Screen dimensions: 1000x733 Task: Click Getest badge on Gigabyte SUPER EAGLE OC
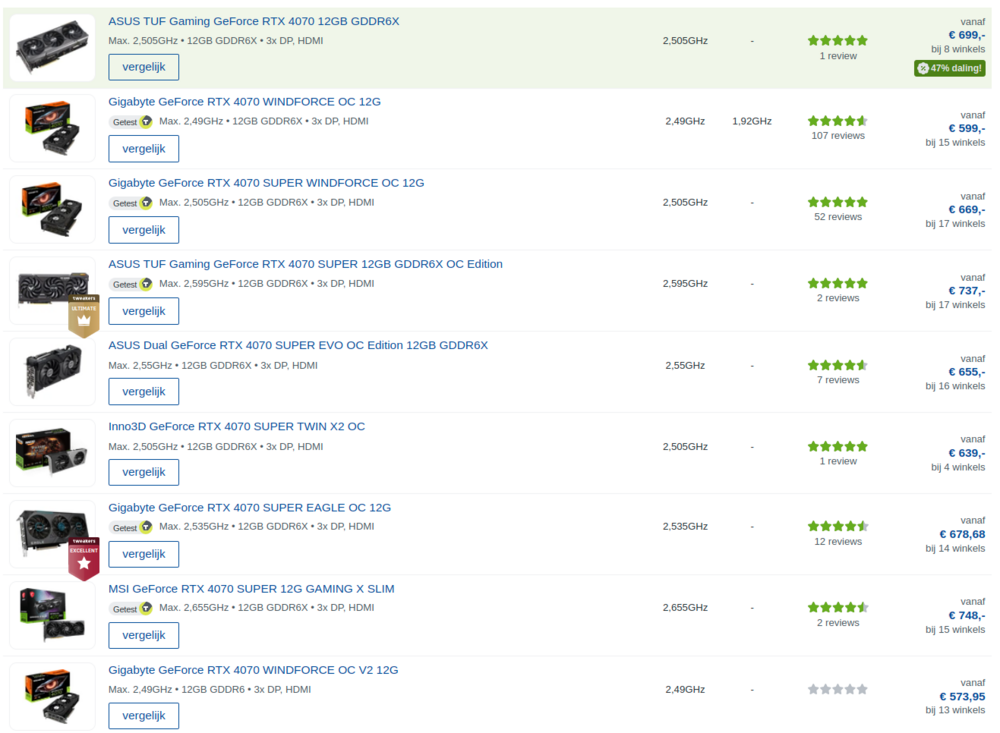(x=131, y=527)
